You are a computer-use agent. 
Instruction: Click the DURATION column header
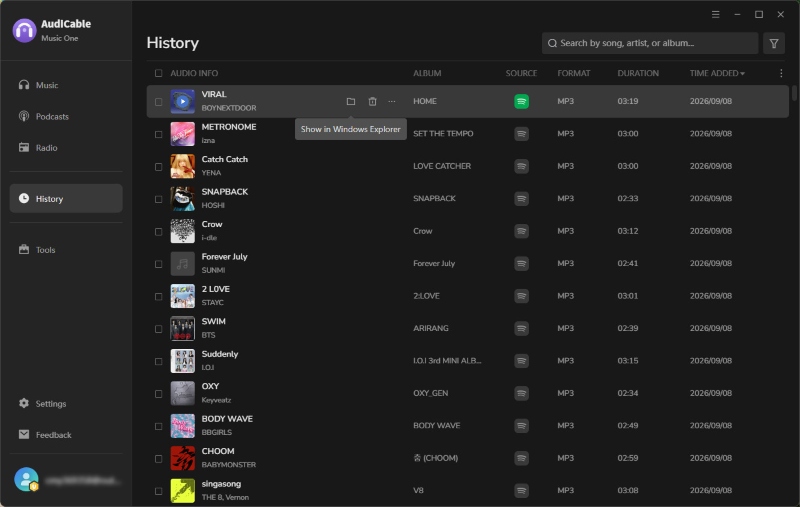[638, 73]
